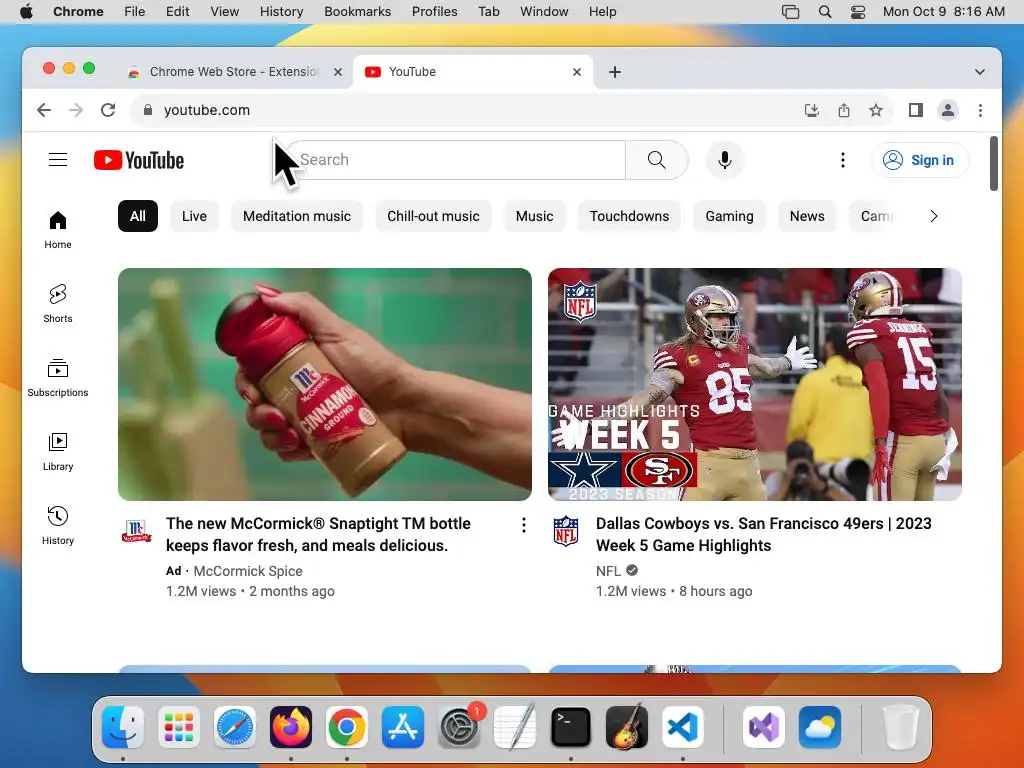Screen dimensions: 1024x768
Task: Open McCormick Snaptight bottle video title
Action: click(318, 534)
